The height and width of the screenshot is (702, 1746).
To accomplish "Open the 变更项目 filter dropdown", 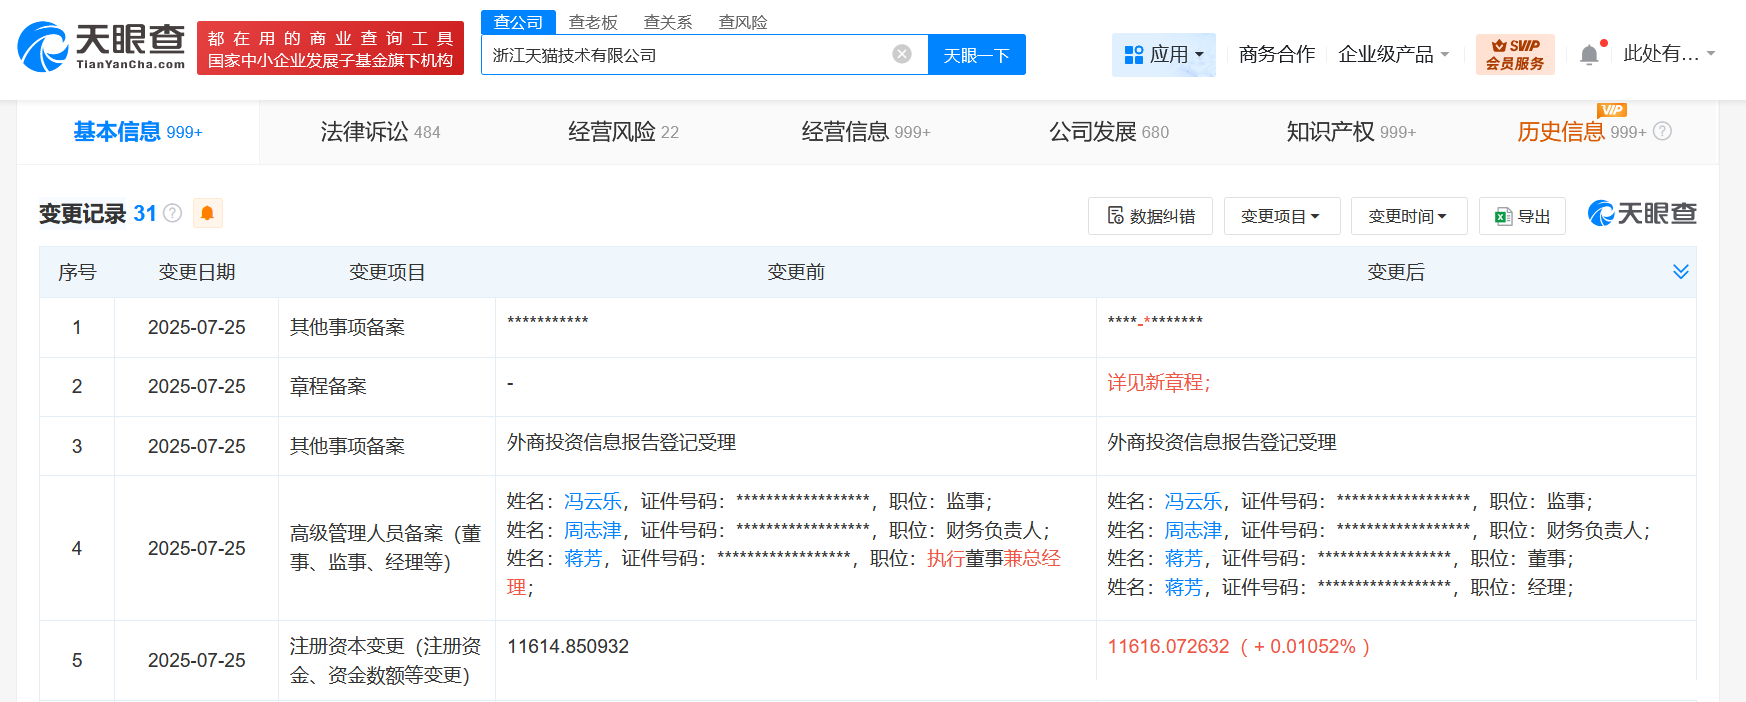I will tap(1281, 216).
